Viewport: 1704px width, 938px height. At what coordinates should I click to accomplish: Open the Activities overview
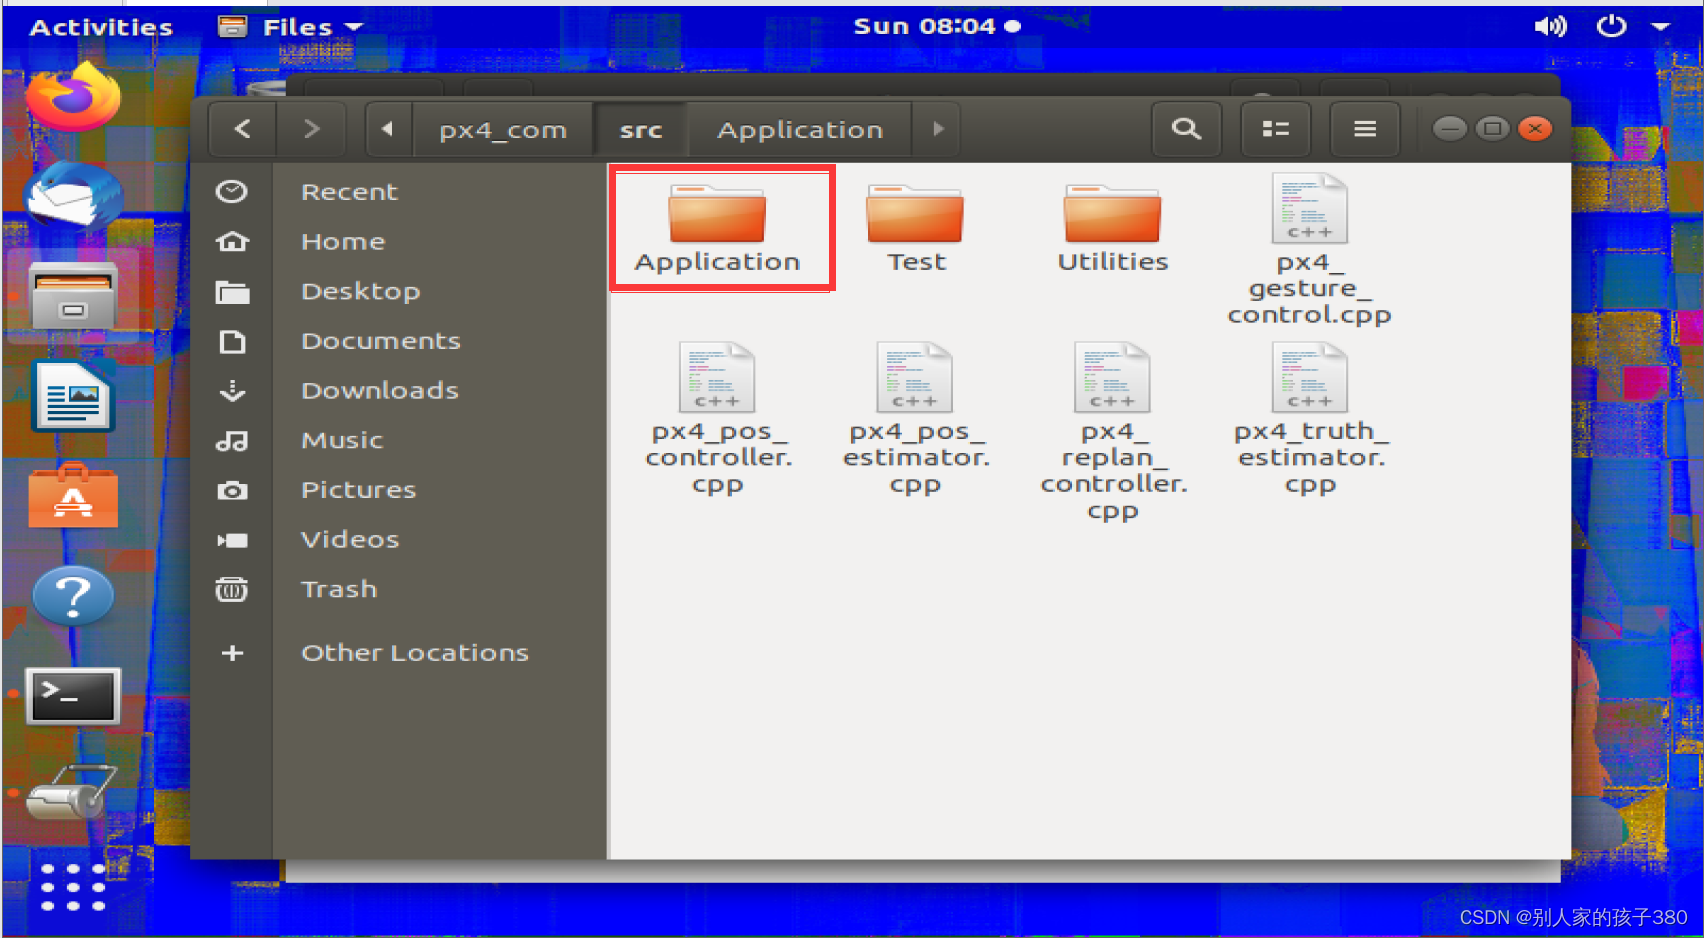coord(101,27)
